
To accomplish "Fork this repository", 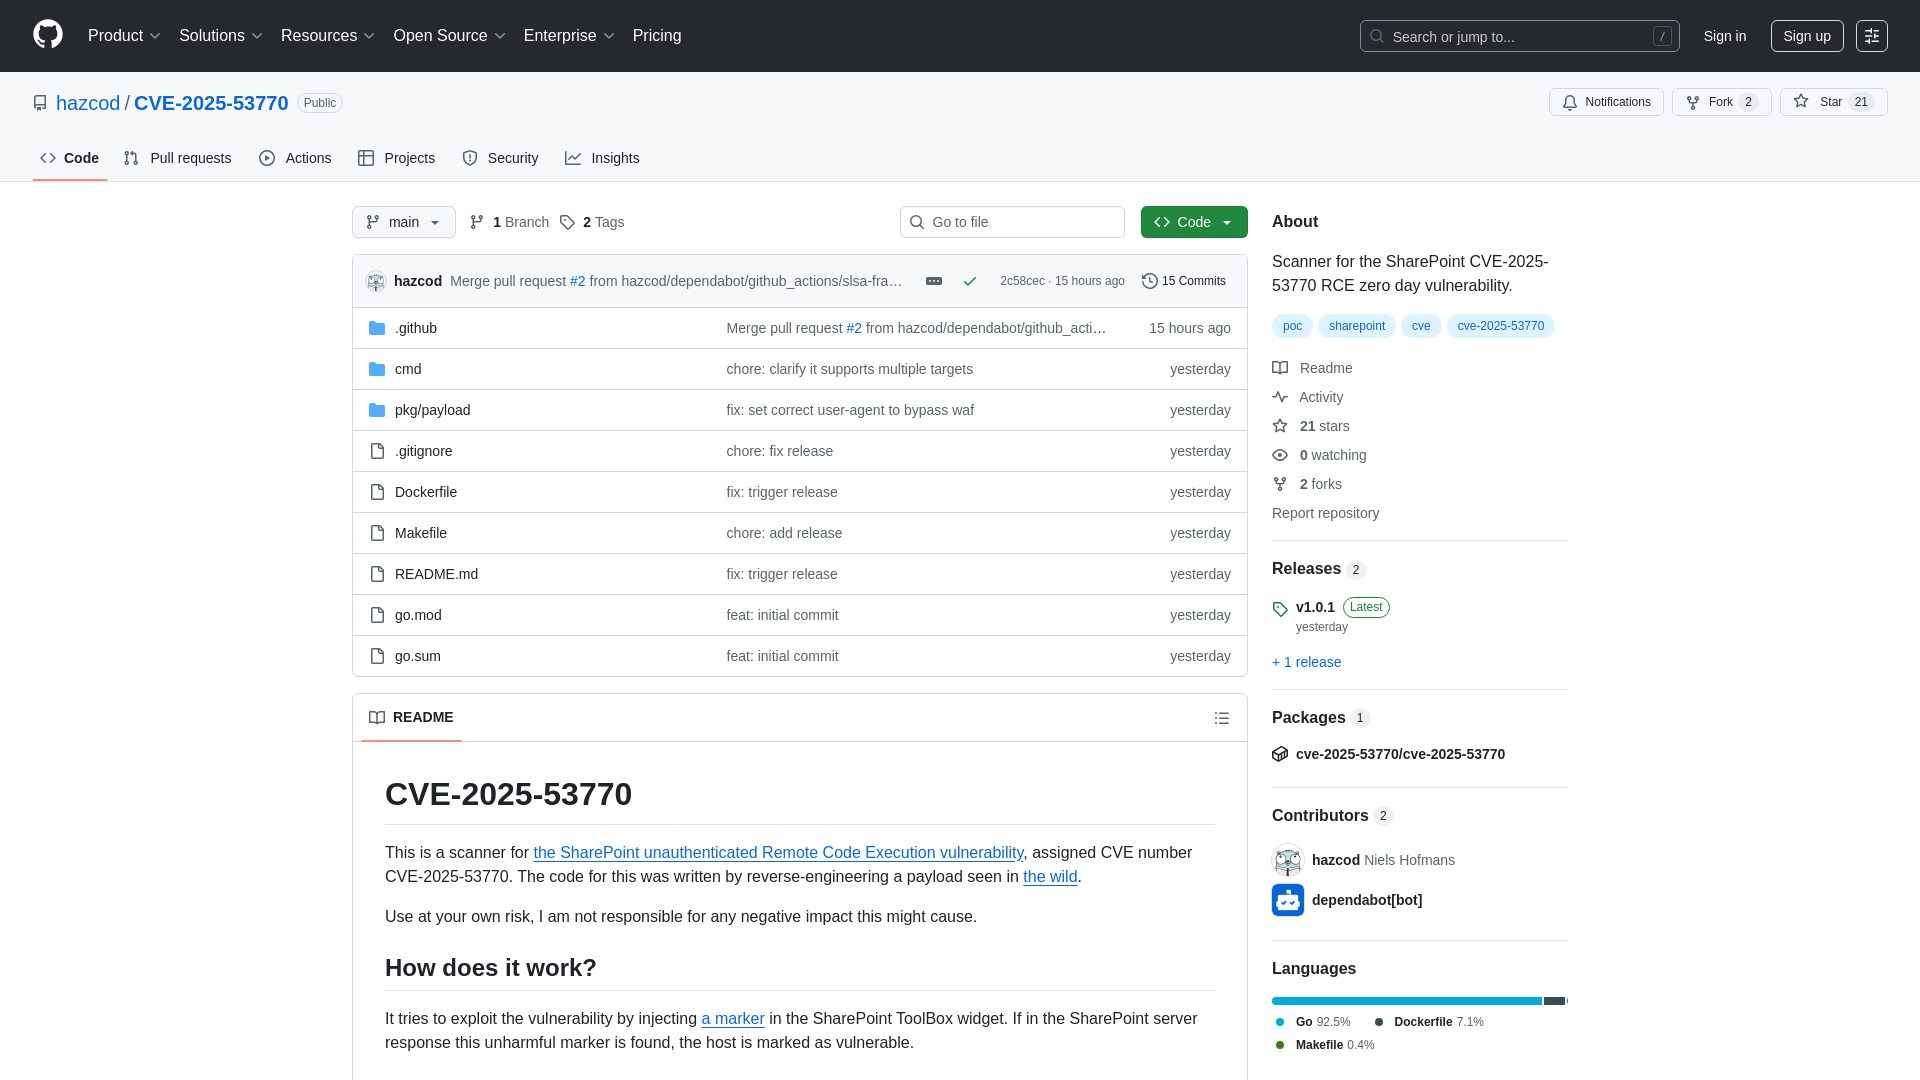I will click(x=1721, y=102).
